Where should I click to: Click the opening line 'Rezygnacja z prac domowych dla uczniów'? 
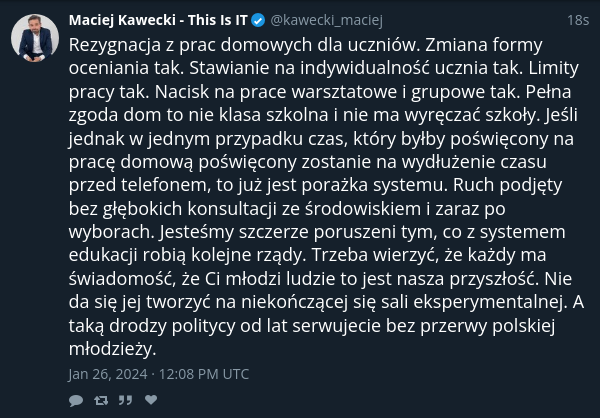pyautogui.click(x=245, y=45)
